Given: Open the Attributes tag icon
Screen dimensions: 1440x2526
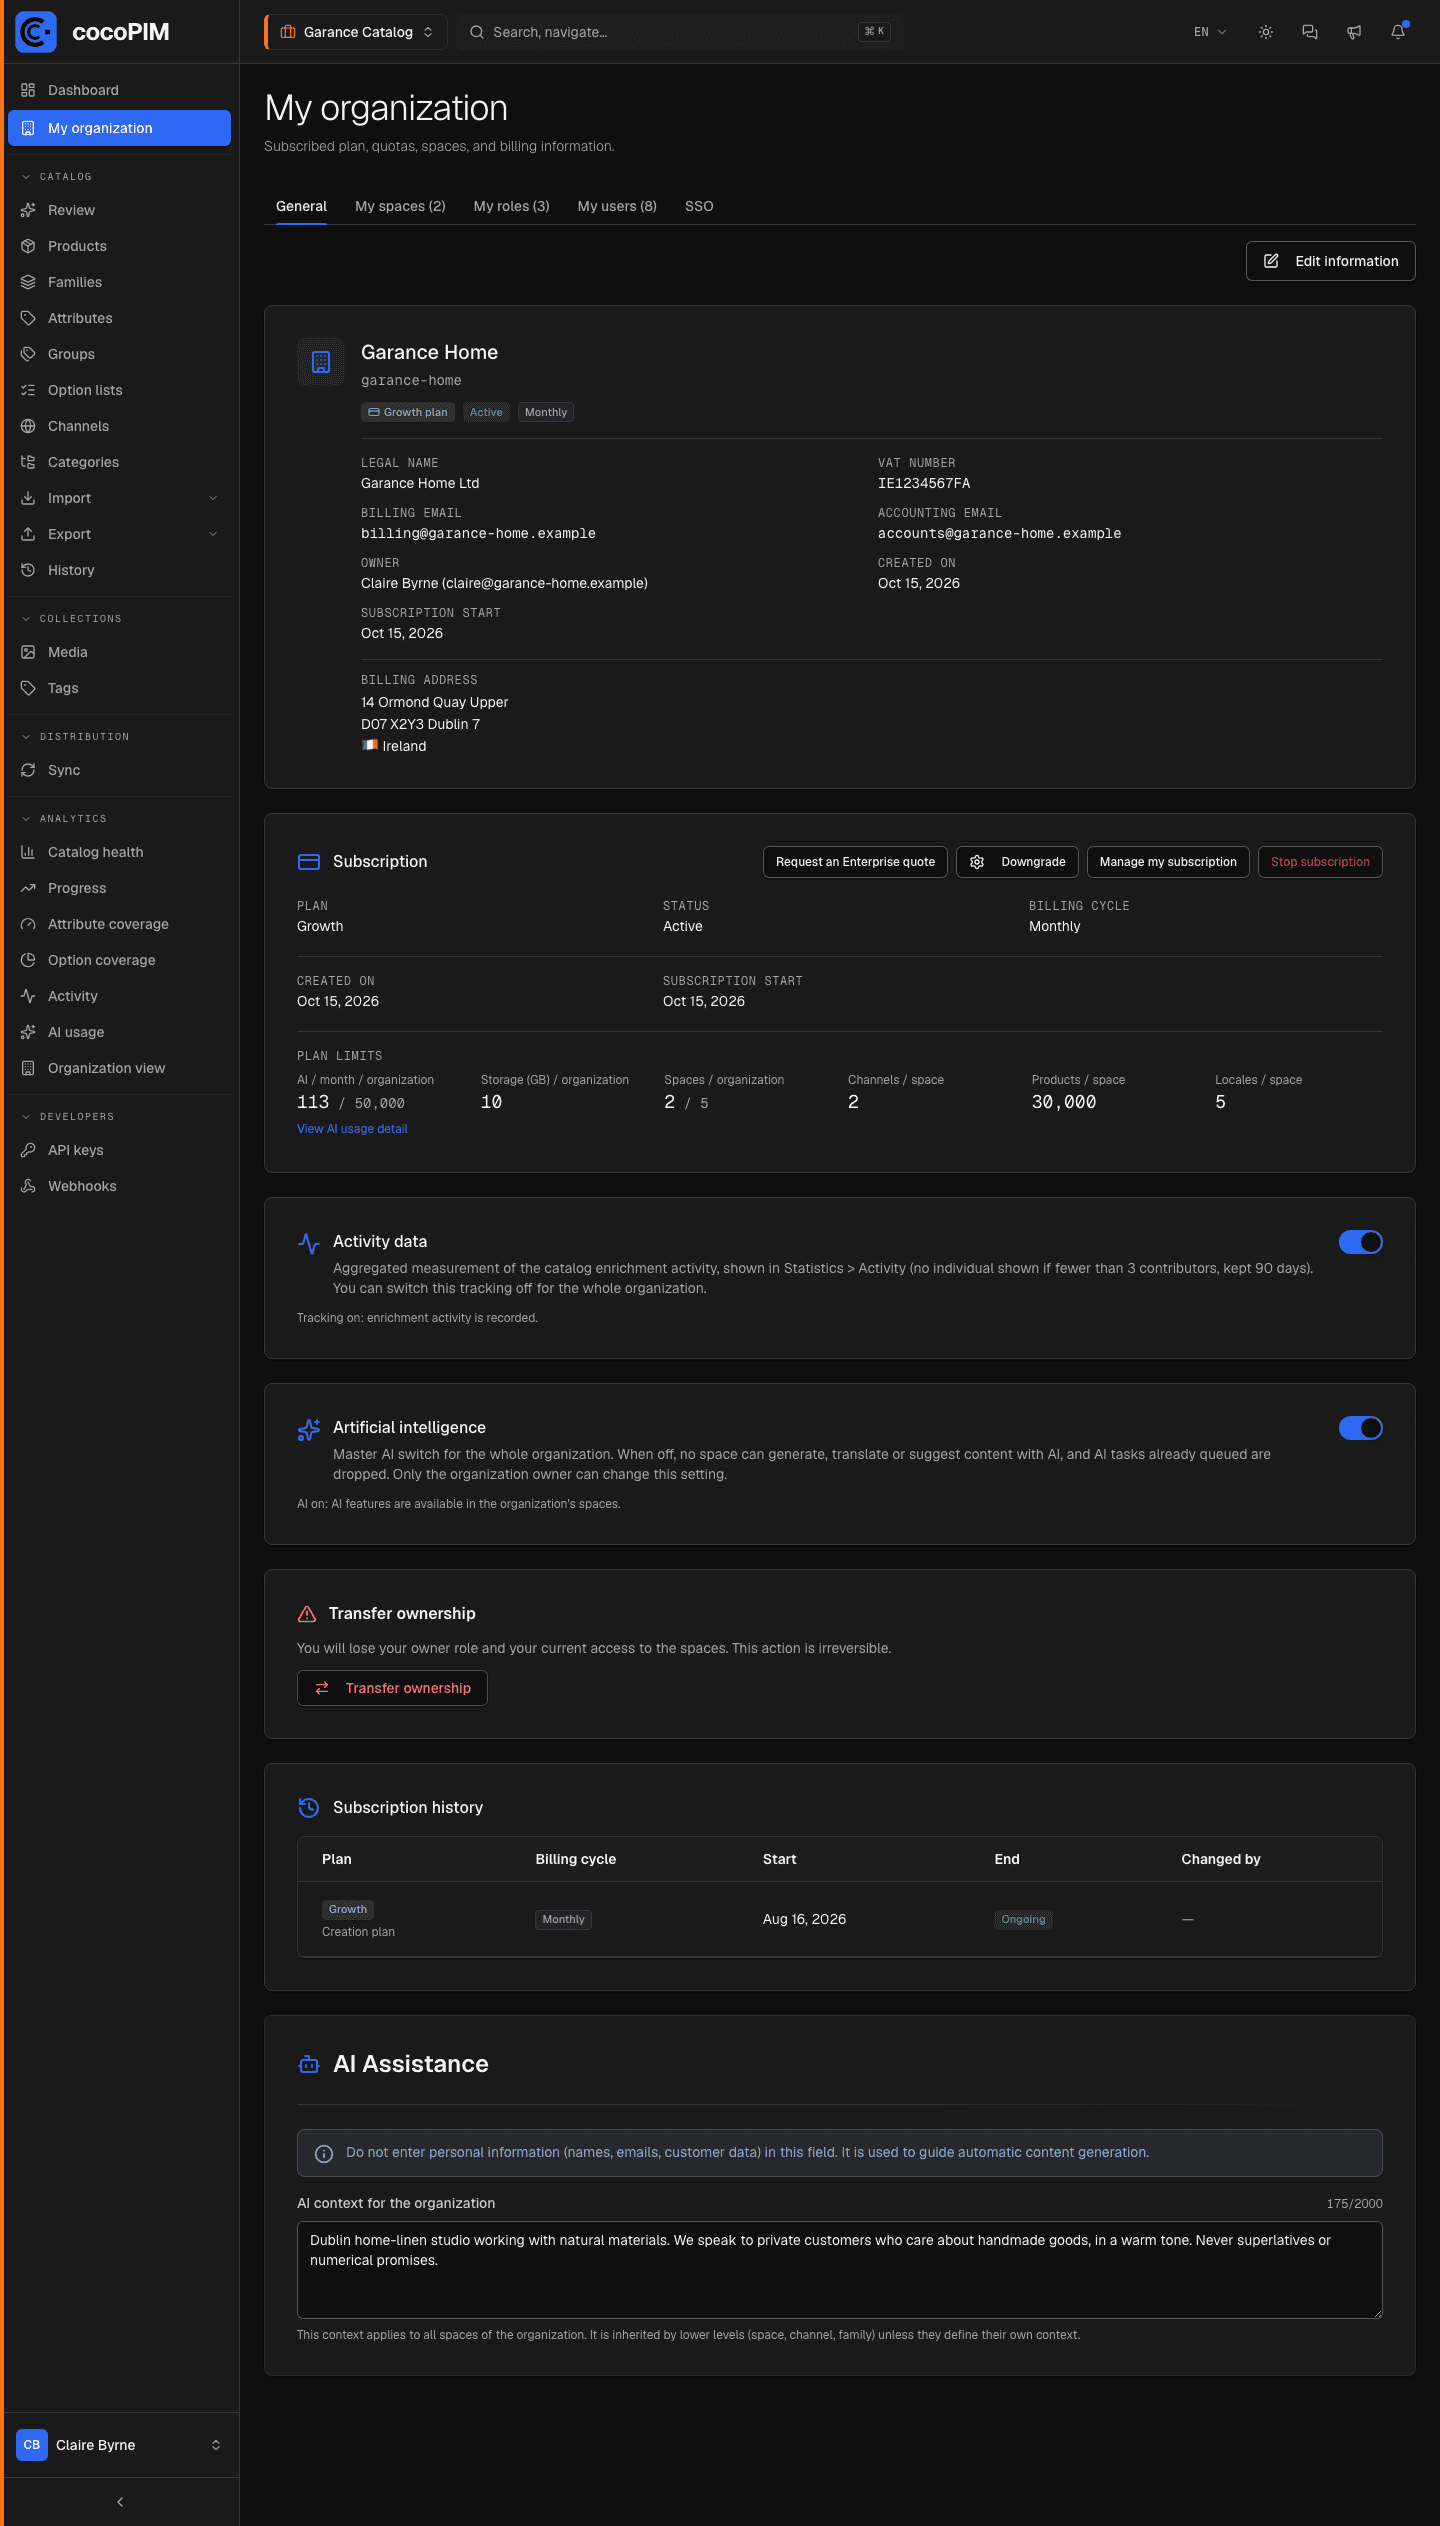Looking at the screenshot, I should click(x=28, y=318).
